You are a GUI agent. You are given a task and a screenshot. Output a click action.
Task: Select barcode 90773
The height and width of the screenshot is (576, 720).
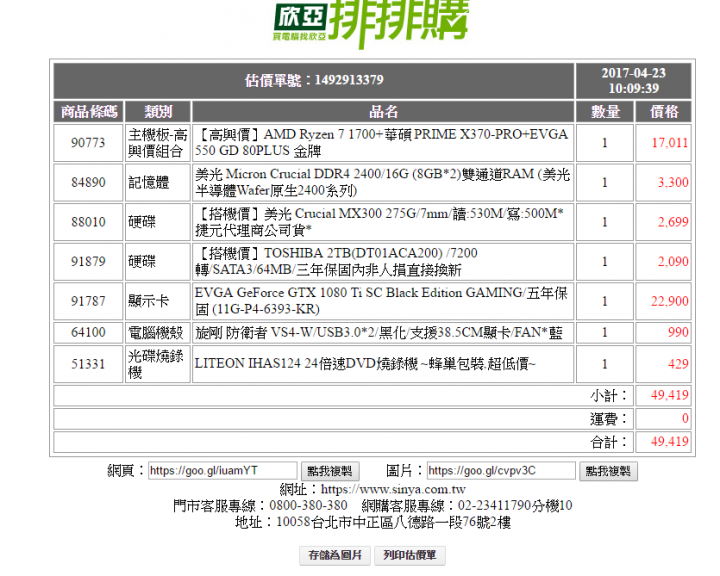click(x=88, y=143)
